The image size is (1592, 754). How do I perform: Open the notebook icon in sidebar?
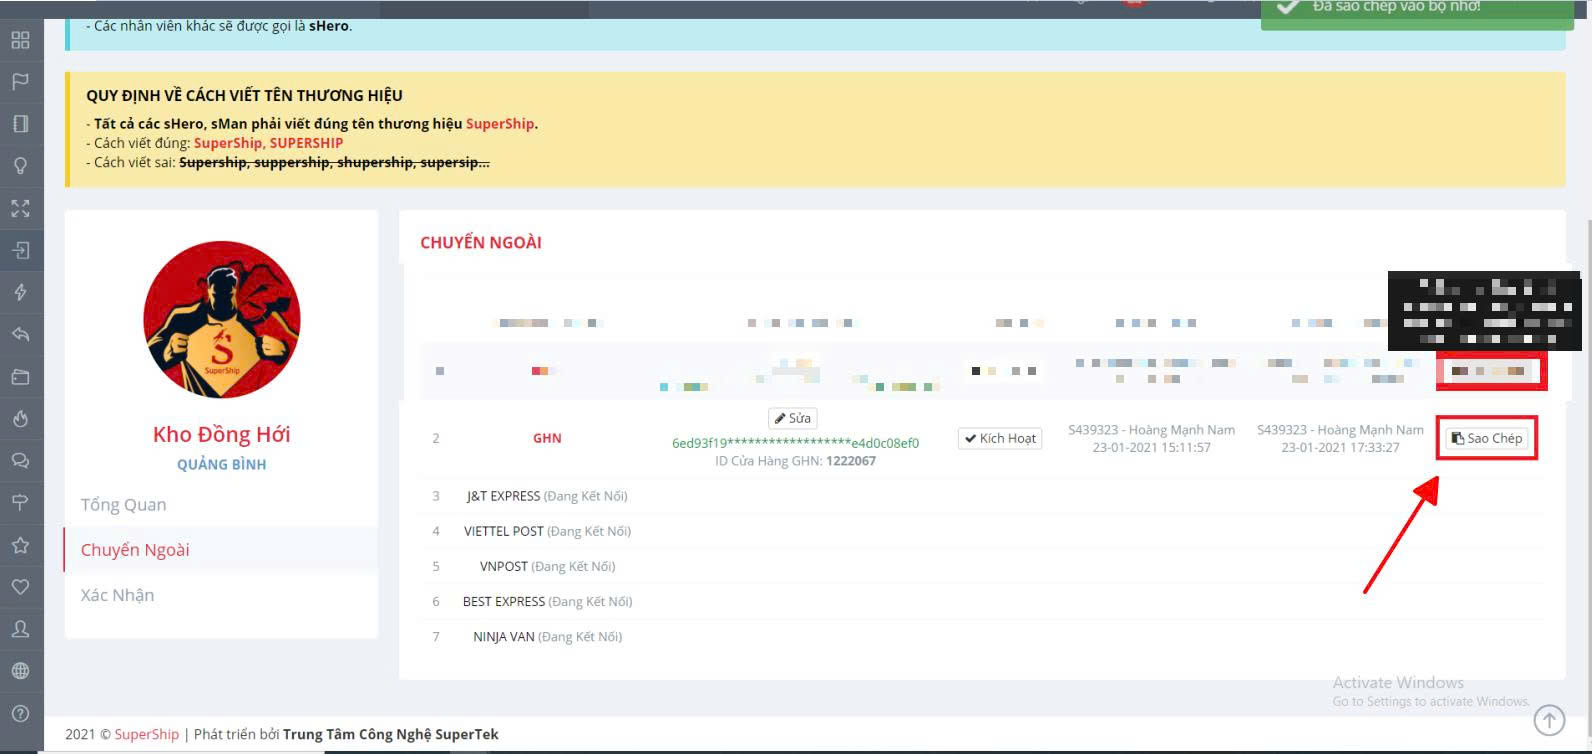[20, 124]
